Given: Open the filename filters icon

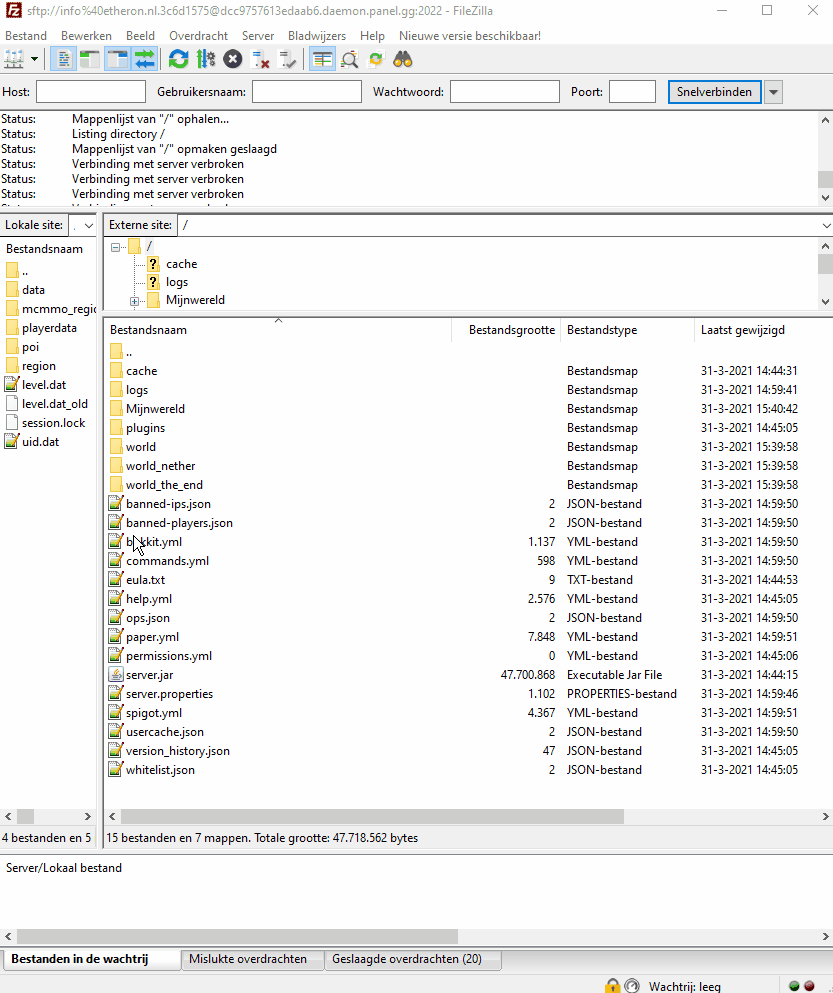Looking at the screenshot, I should (322, 59).
